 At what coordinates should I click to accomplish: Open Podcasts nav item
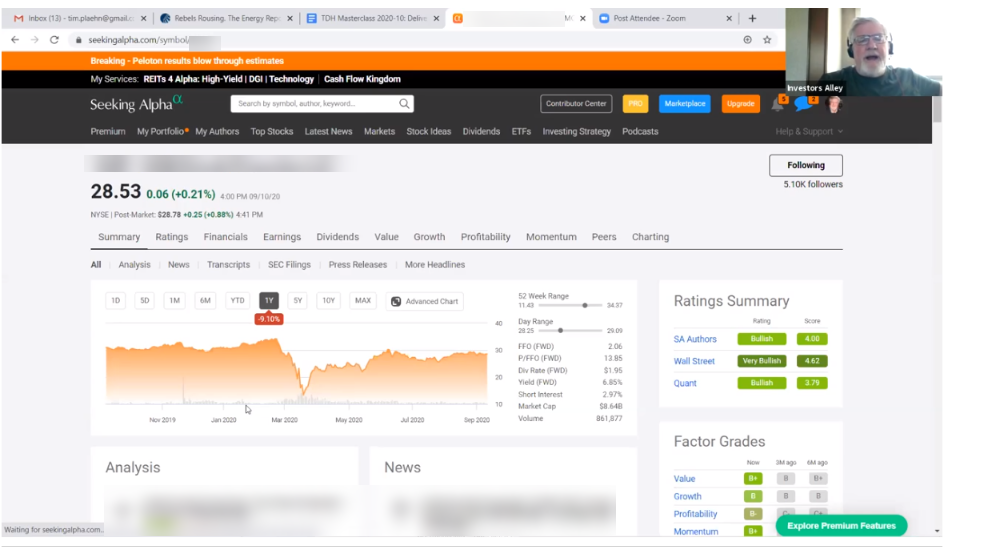[x=640, y=132]
